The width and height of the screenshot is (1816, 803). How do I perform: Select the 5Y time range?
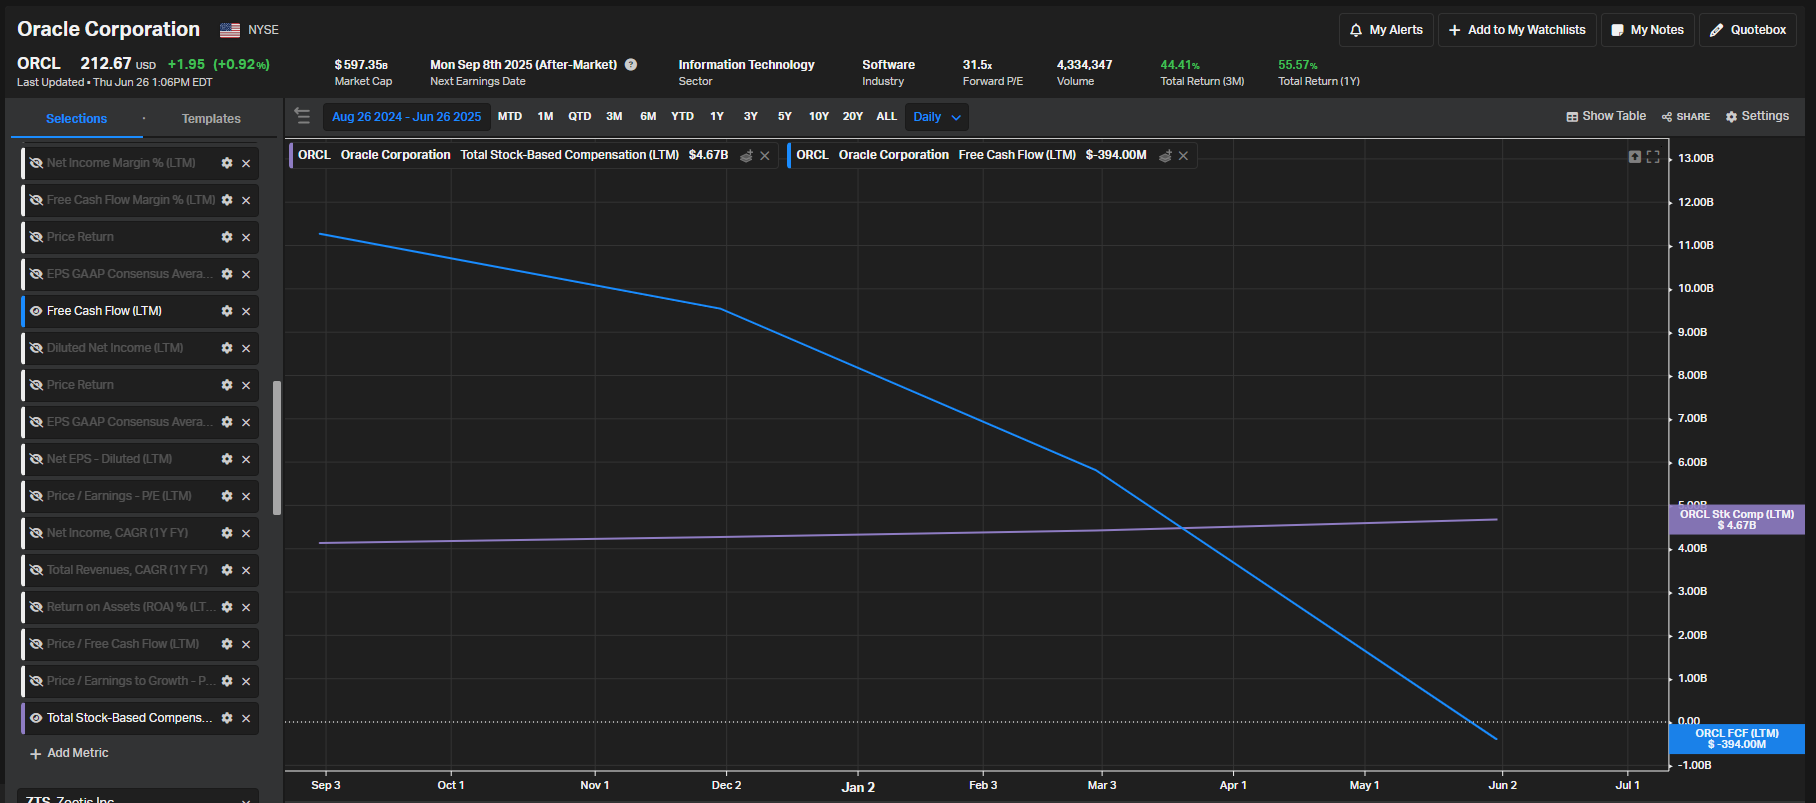coord(785,117)
